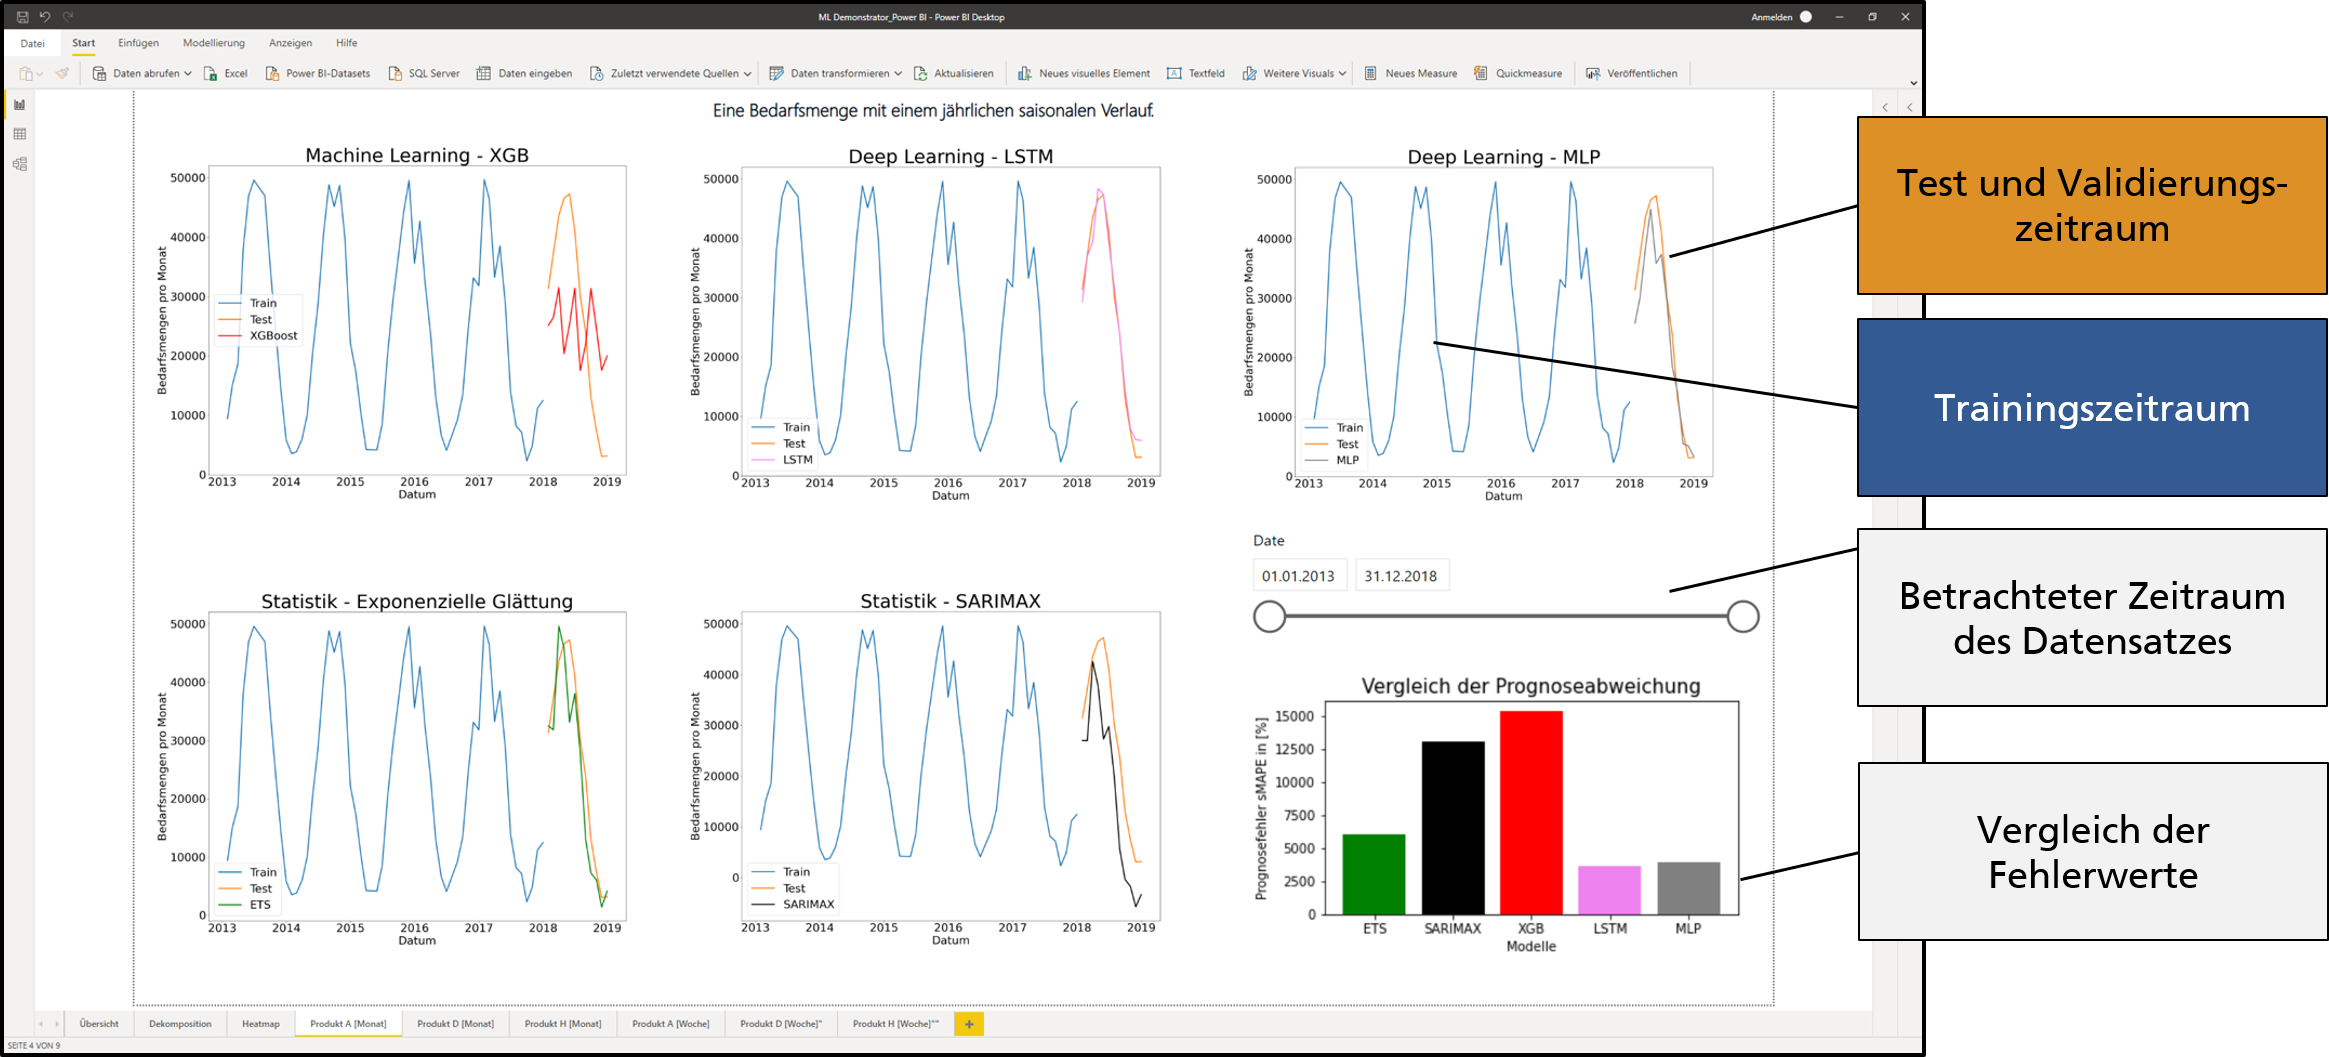Open the Modellierung ribbon tab
This screenshot has width=2329, height=1057.
[x=214, y=43]
